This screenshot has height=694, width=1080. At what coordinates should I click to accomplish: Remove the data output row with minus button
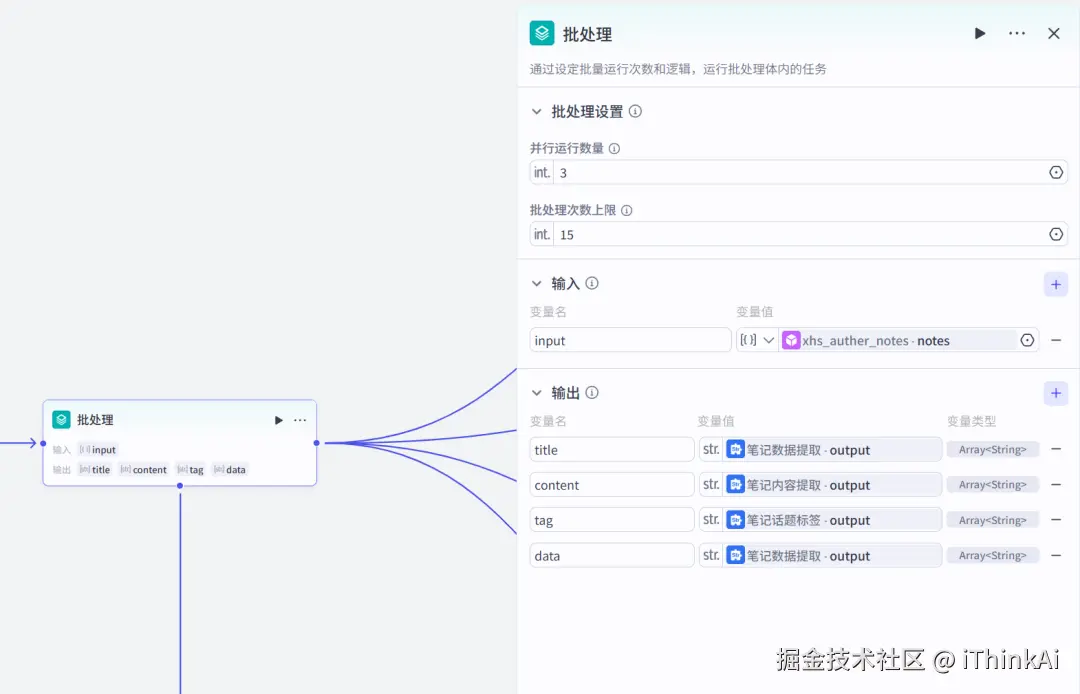point(1056,555)
